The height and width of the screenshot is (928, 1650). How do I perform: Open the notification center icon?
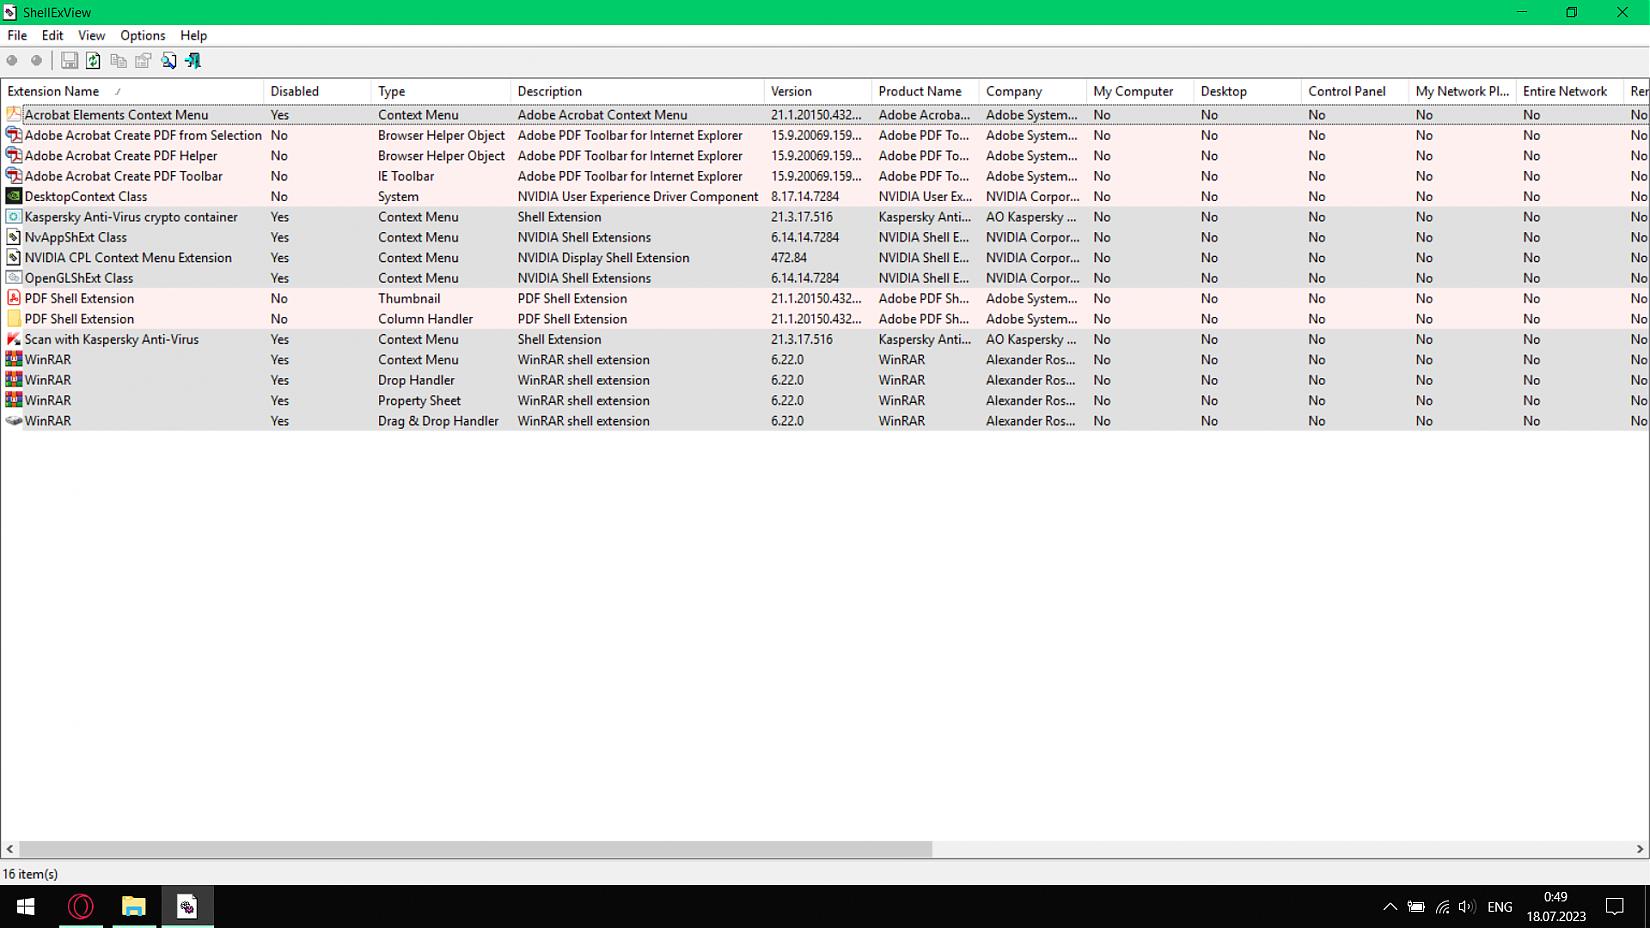pyautogui.click(x=1615, y=907)
